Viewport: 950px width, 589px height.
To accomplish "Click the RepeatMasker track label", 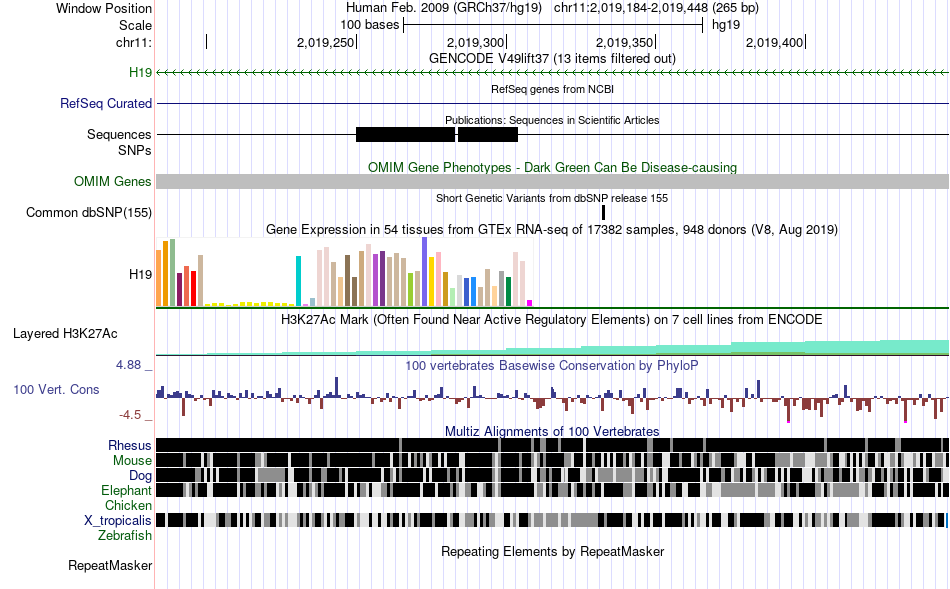I will [110, 565].
